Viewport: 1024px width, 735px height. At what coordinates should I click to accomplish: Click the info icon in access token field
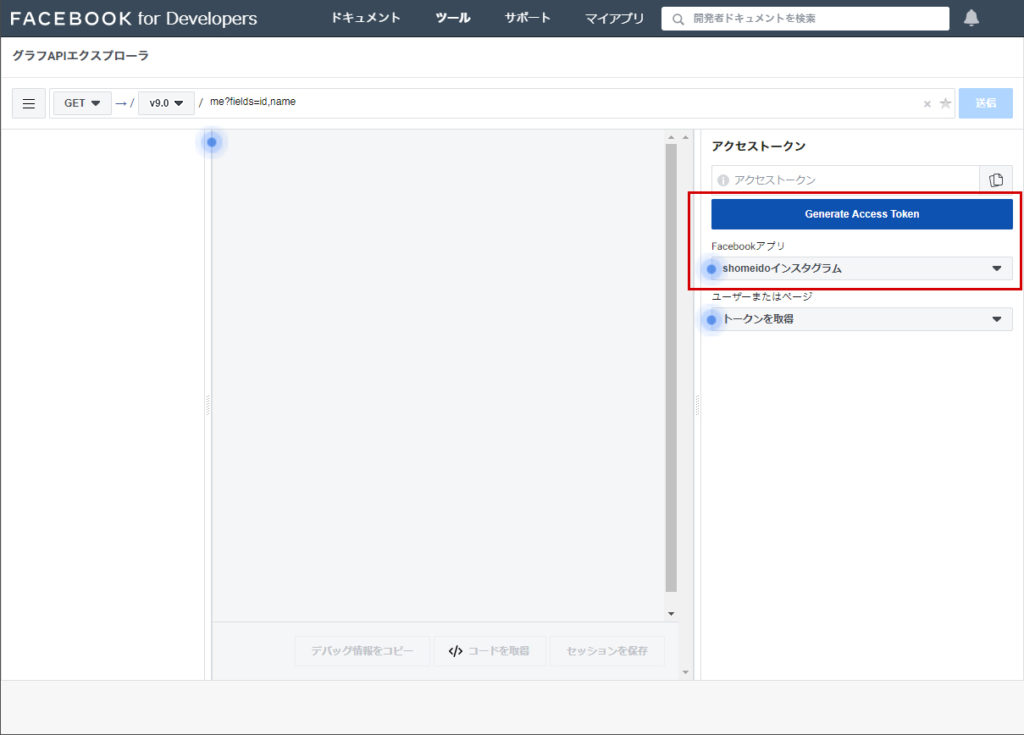pyautogui.click(x=723, y=180)
